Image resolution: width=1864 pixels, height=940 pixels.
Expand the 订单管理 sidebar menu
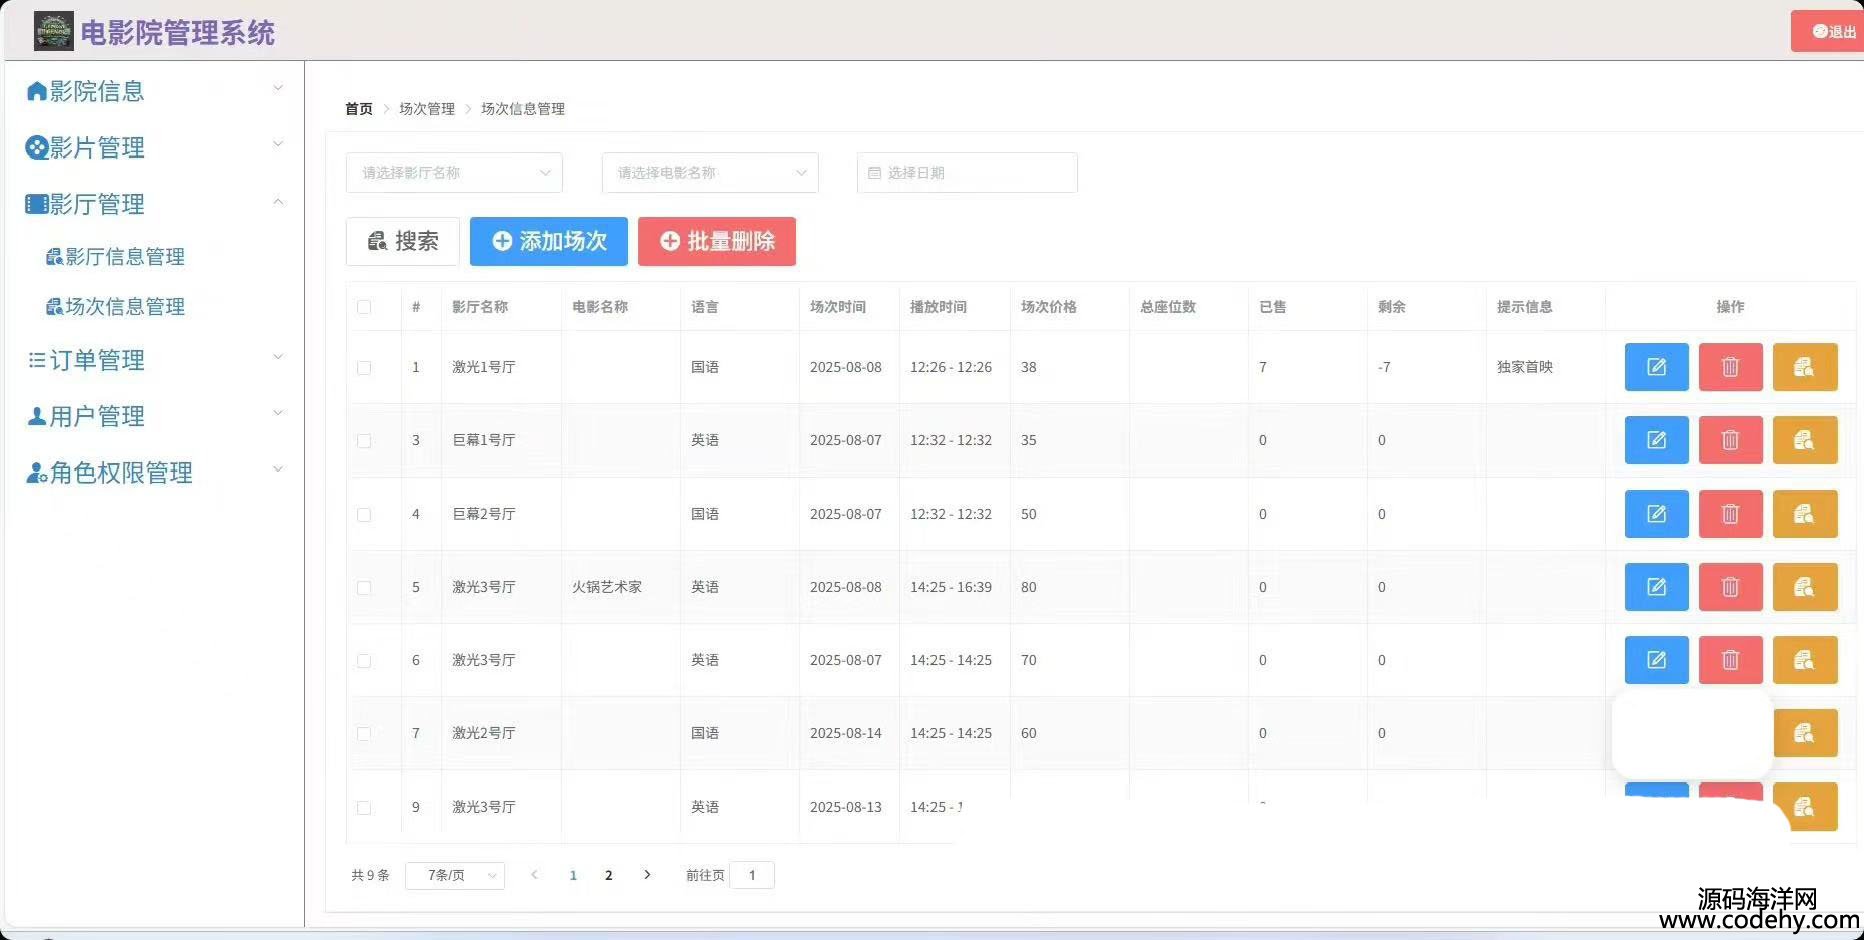pyautogui.click(x=97, y=360)
